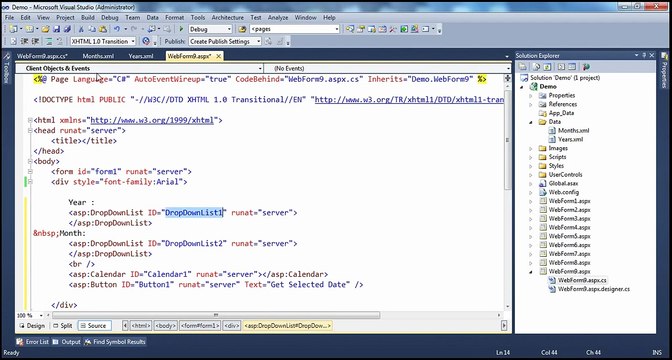Click Solution Explorer Properties toolbar icon

pyautogui.click(x=522, y=67)
